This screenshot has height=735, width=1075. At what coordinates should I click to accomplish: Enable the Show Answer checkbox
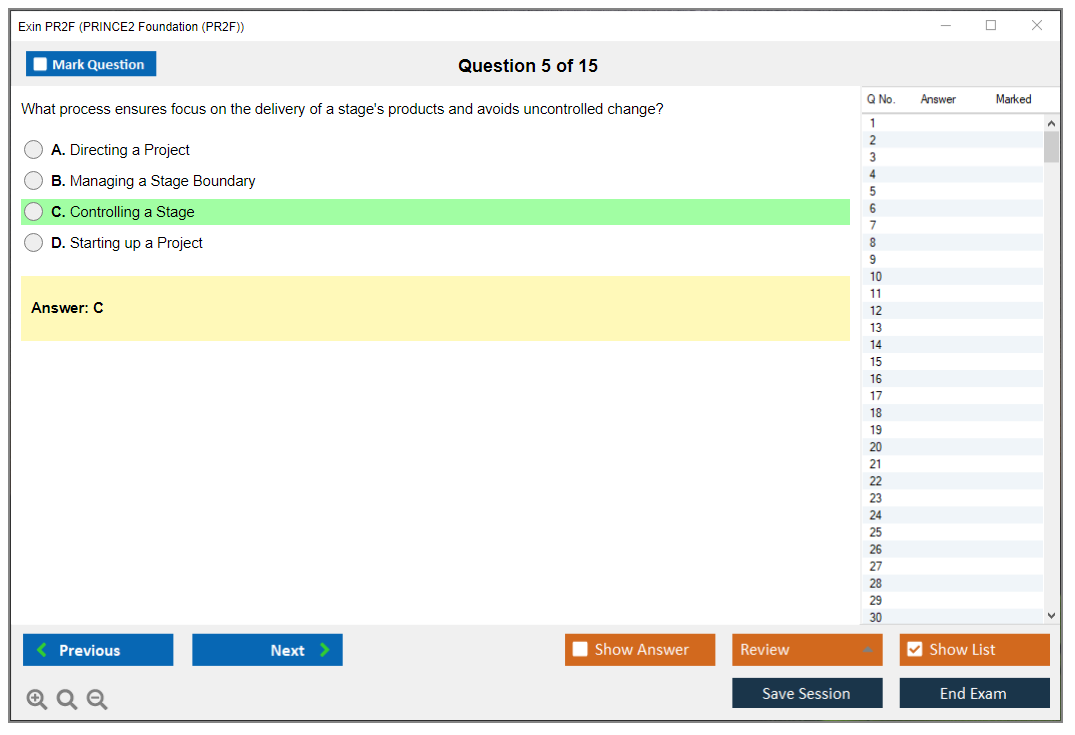[x=580, y=649]
